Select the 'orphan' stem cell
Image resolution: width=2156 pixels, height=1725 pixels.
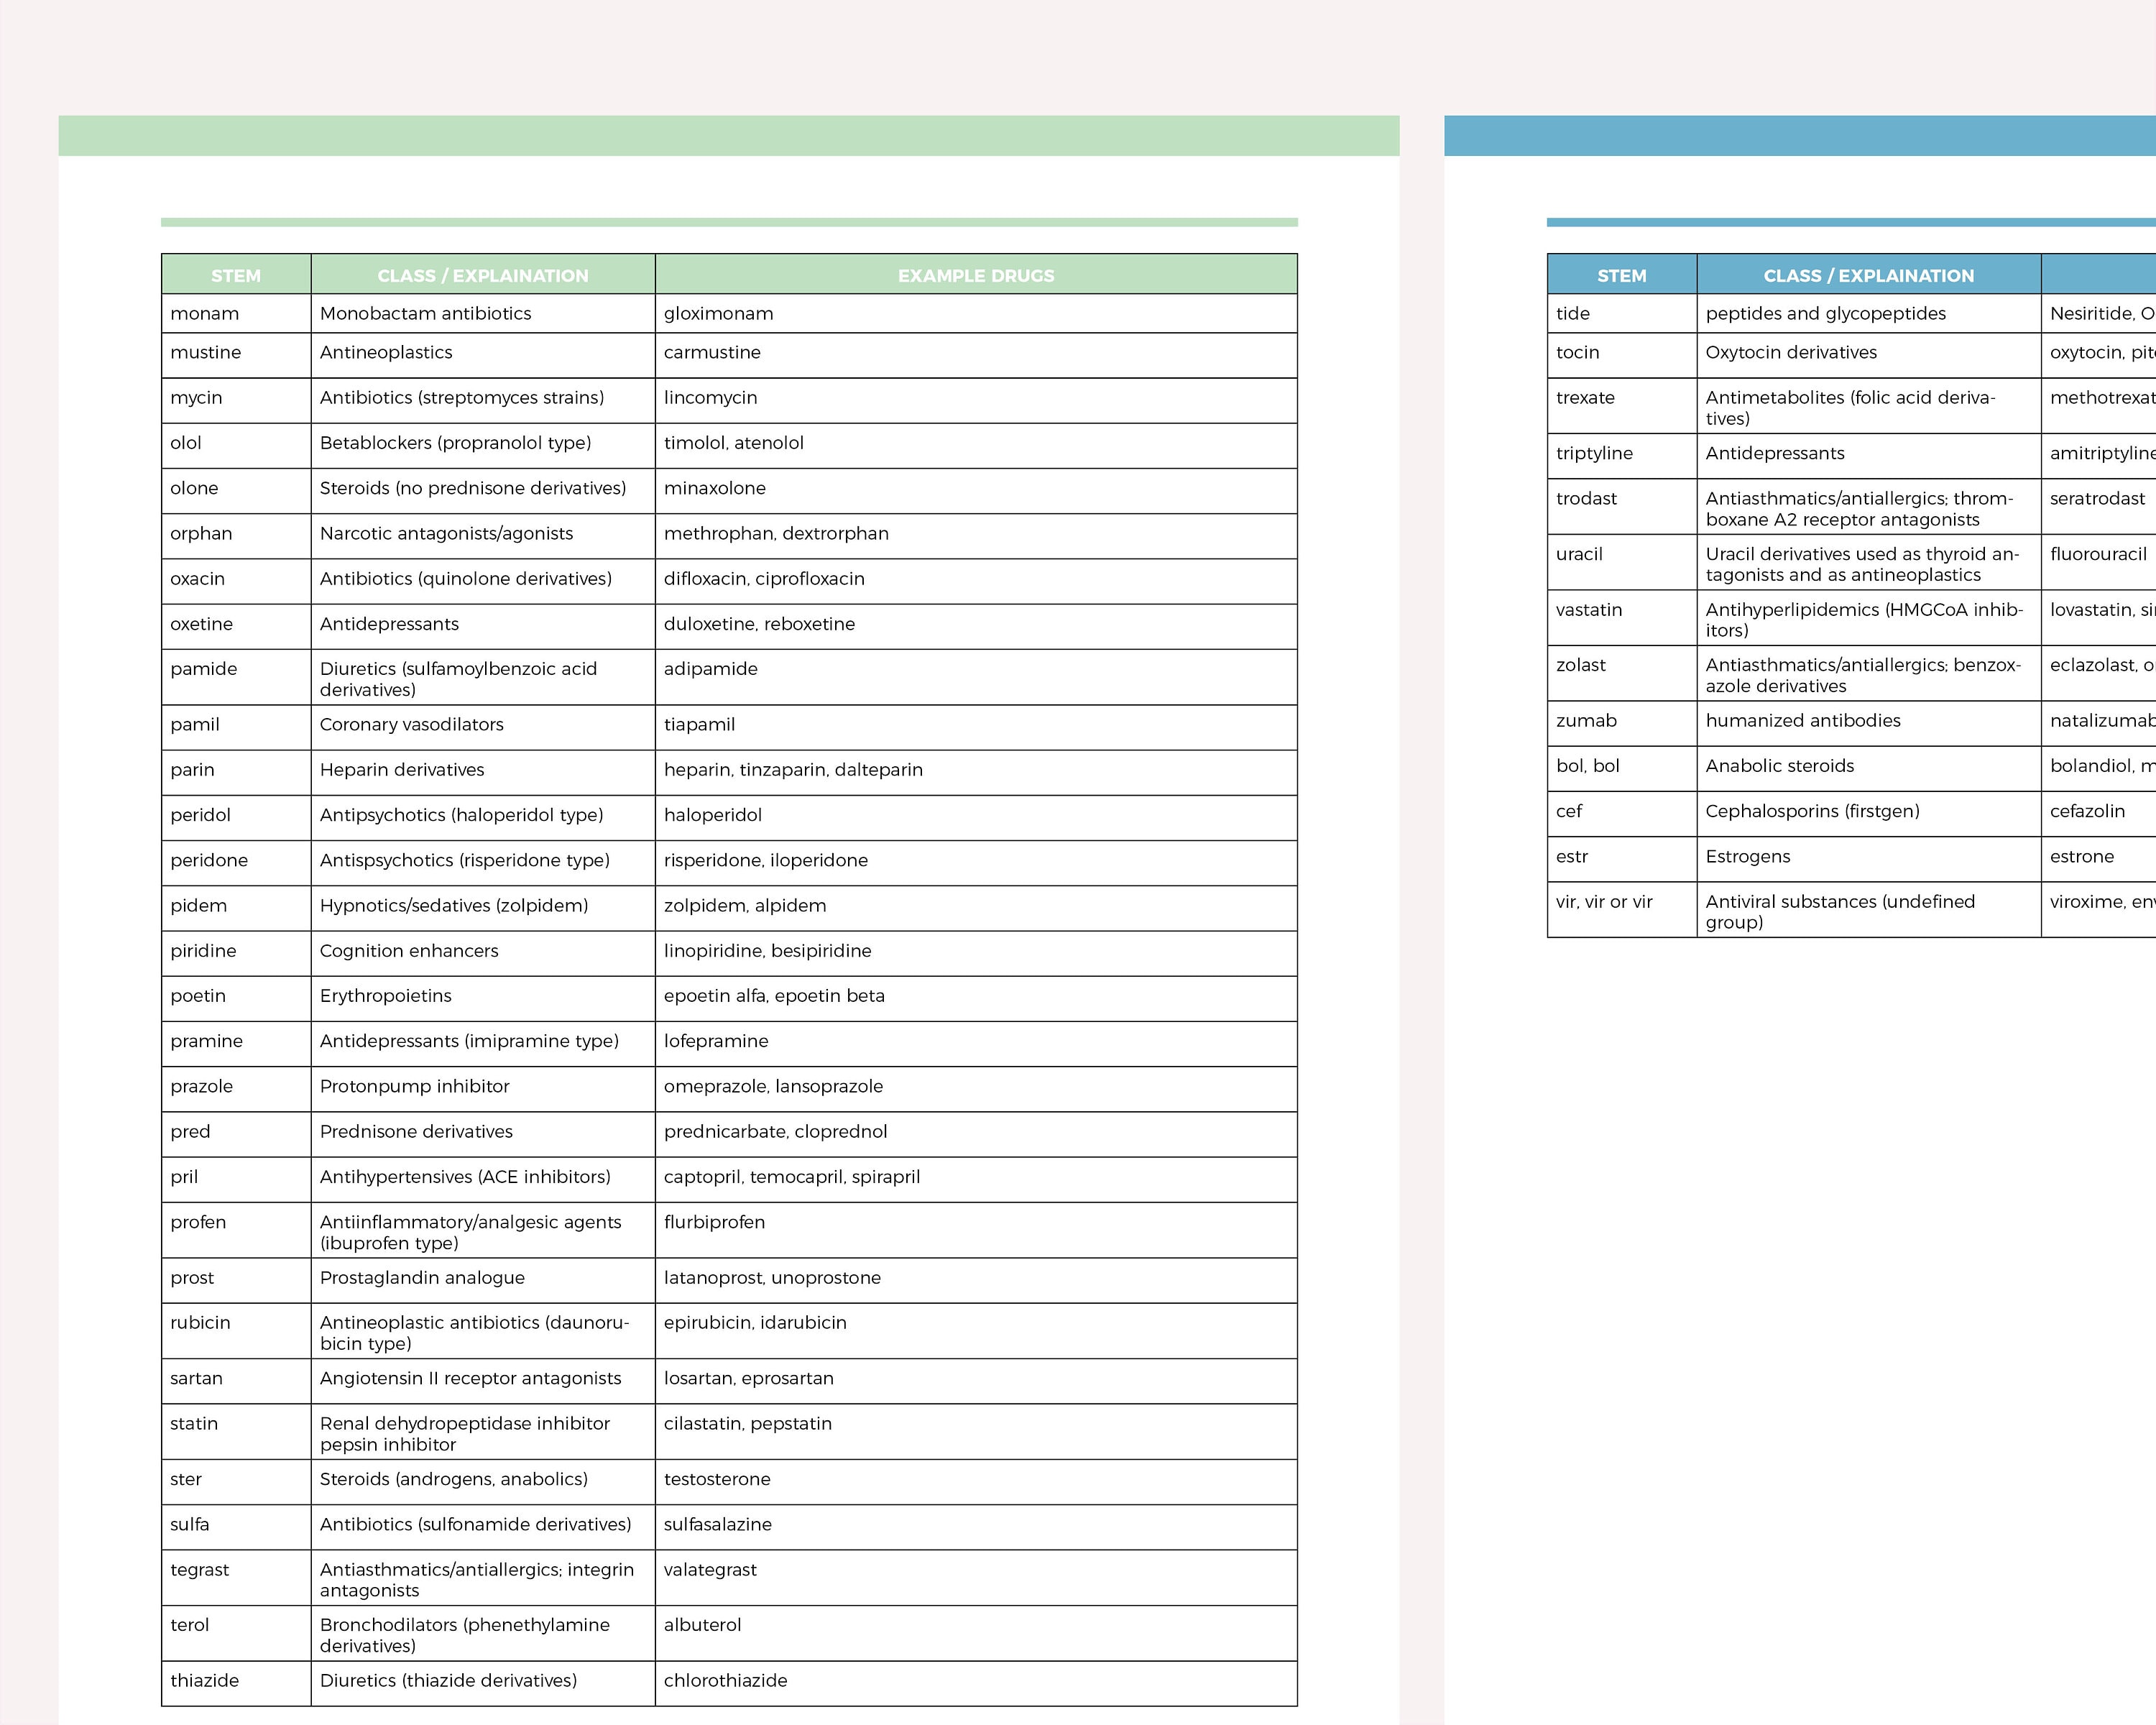(x=236, y=536)
